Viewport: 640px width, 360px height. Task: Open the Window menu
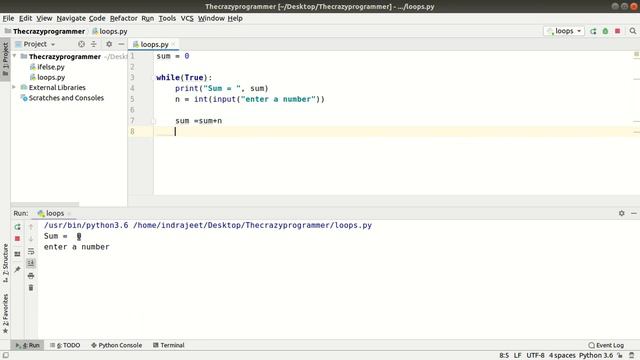[x=211, y=18]
